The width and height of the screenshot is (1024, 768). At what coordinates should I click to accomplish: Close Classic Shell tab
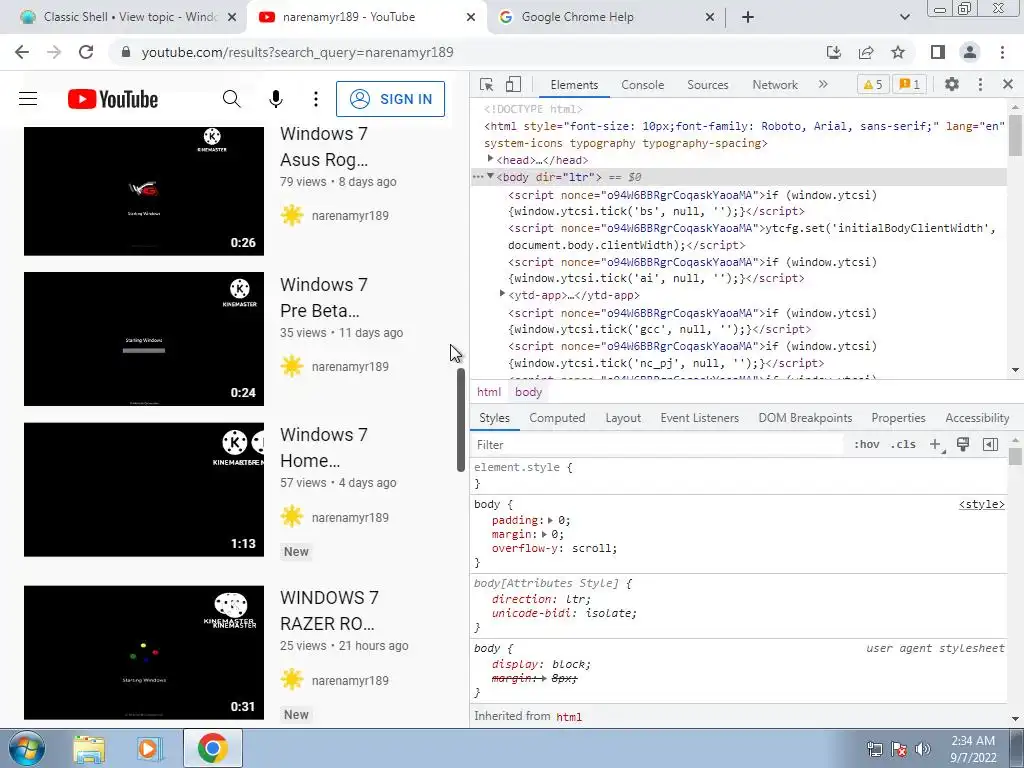pos(231,17)
